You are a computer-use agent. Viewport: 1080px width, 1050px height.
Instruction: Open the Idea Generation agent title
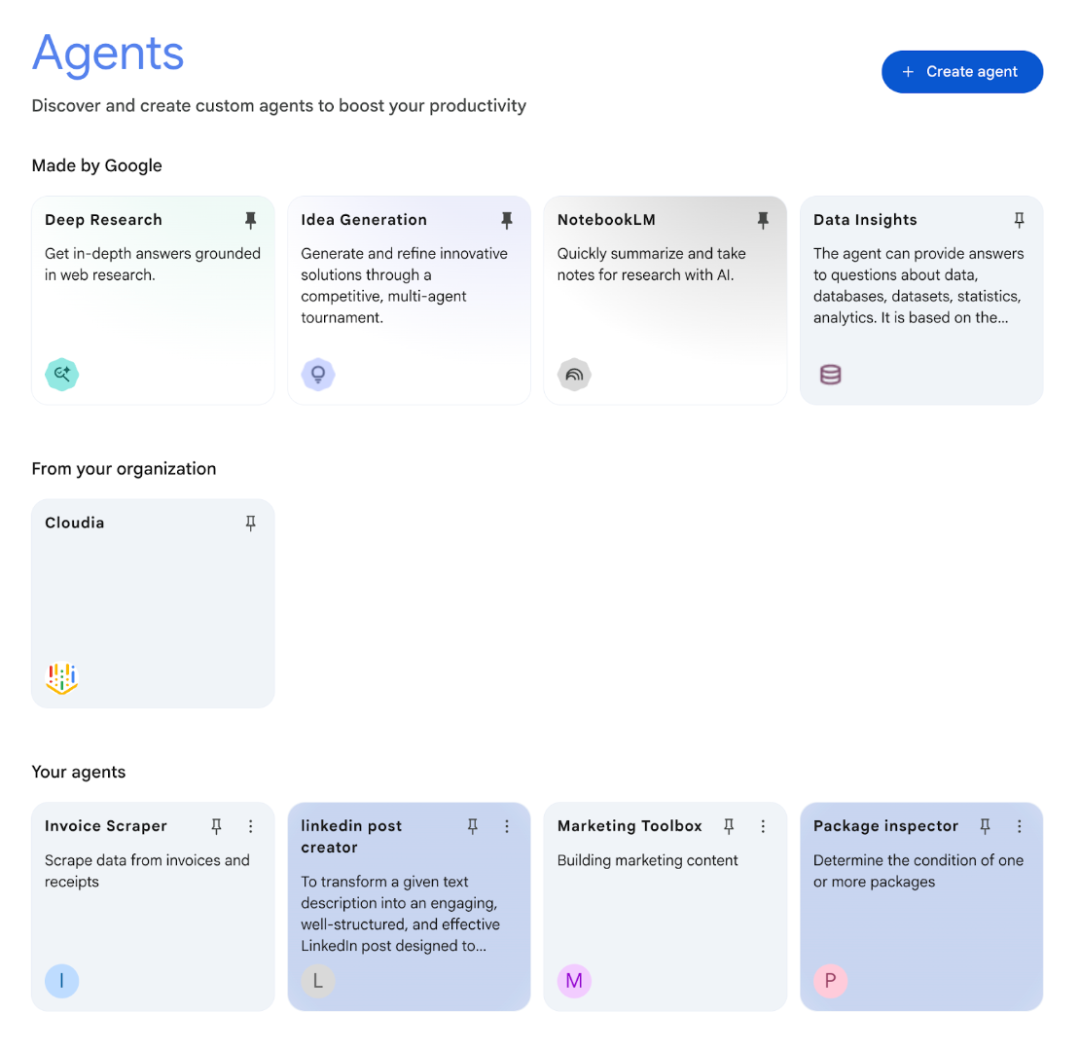[364, 220]
